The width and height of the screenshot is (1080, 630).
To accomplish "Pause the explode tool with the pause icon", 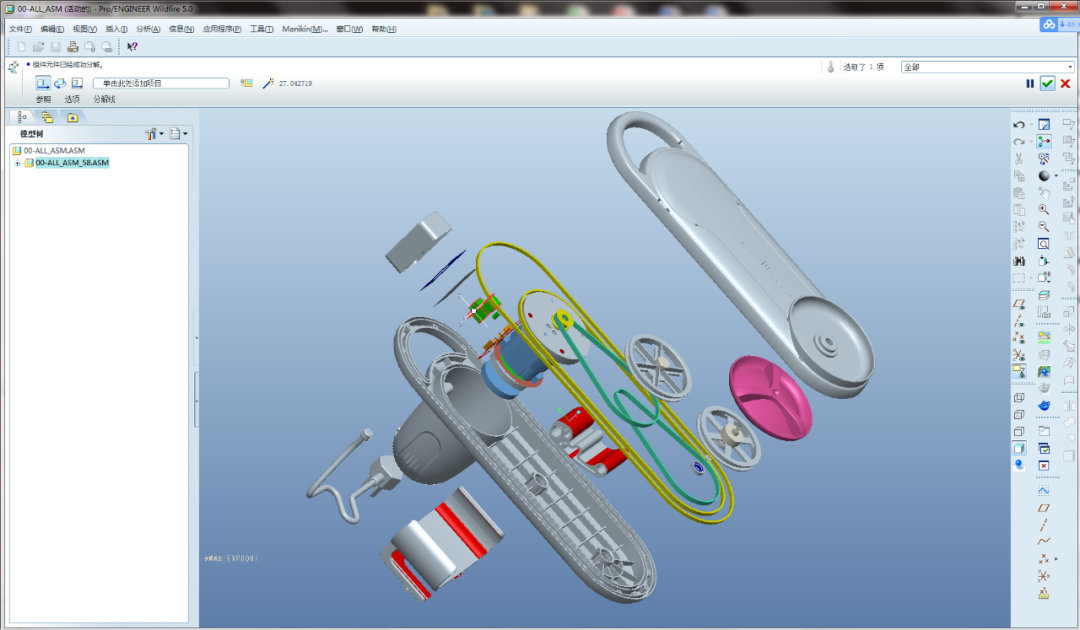I will click(x=1030, y=84).
